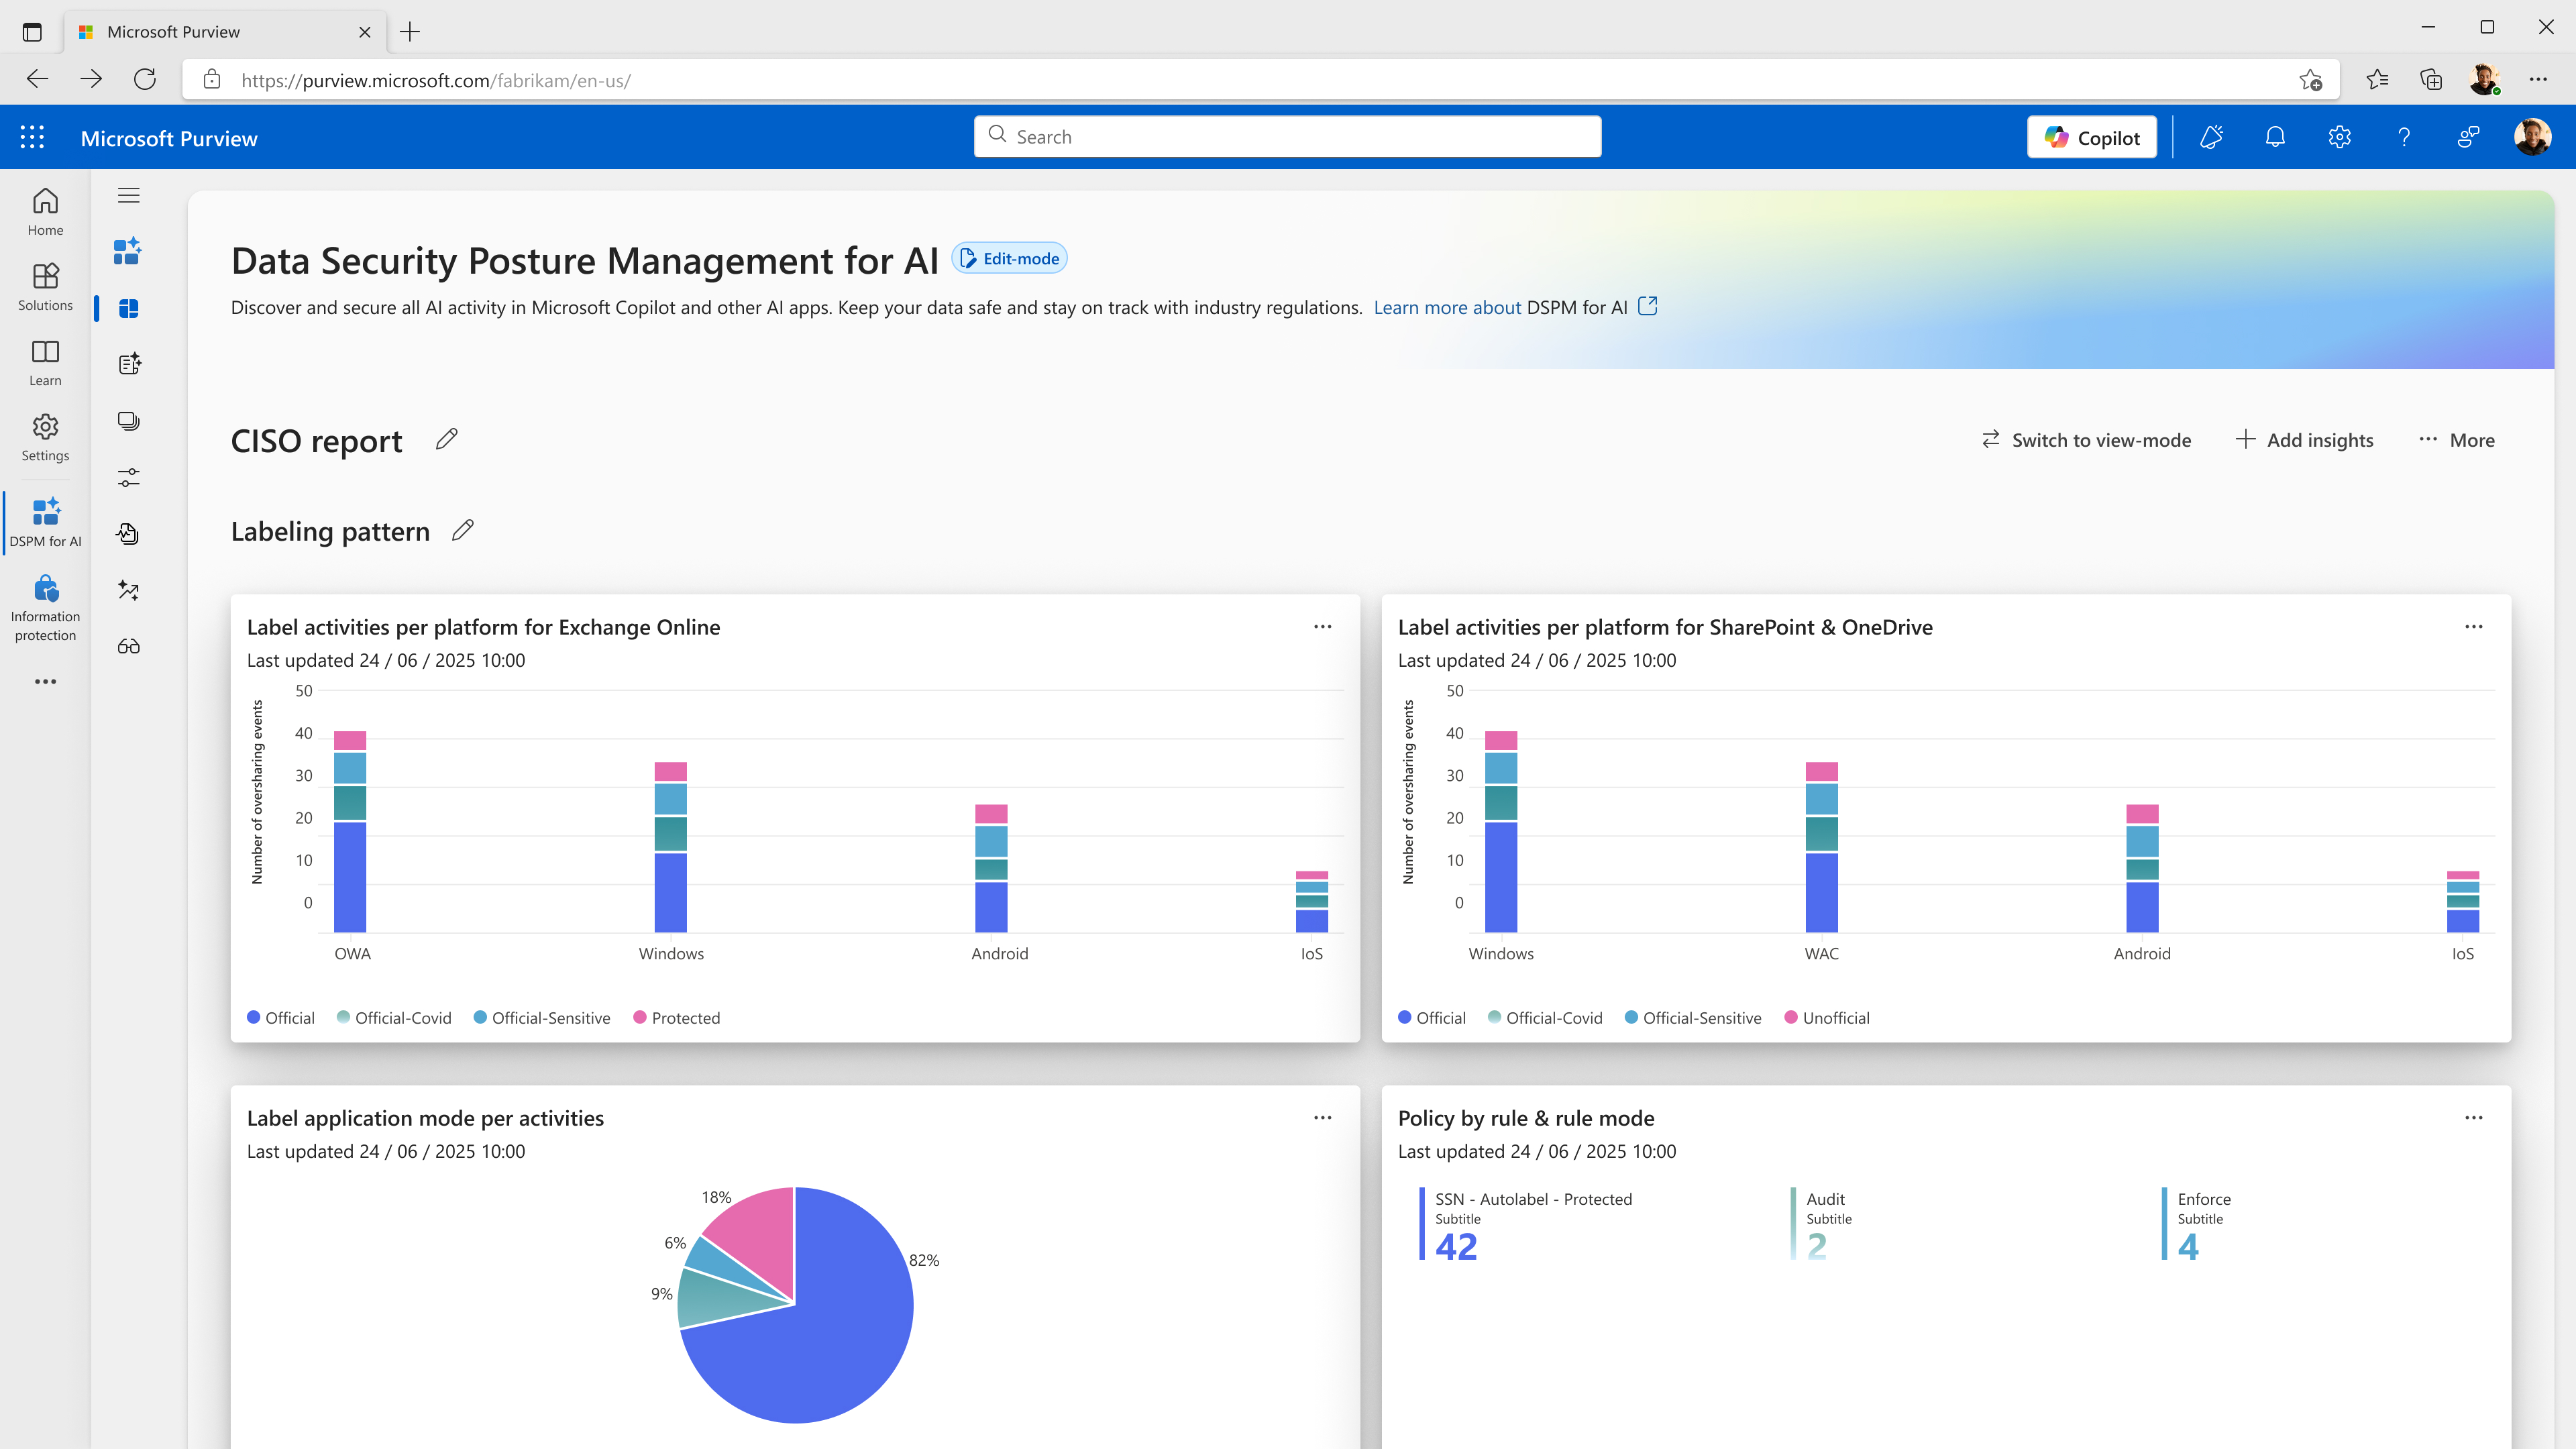Toggle Official-Sensitive legend in SharePoint chart
This screenshot has height=1449, width=2576.
pyautogui.click(x=1693, y=1018)
